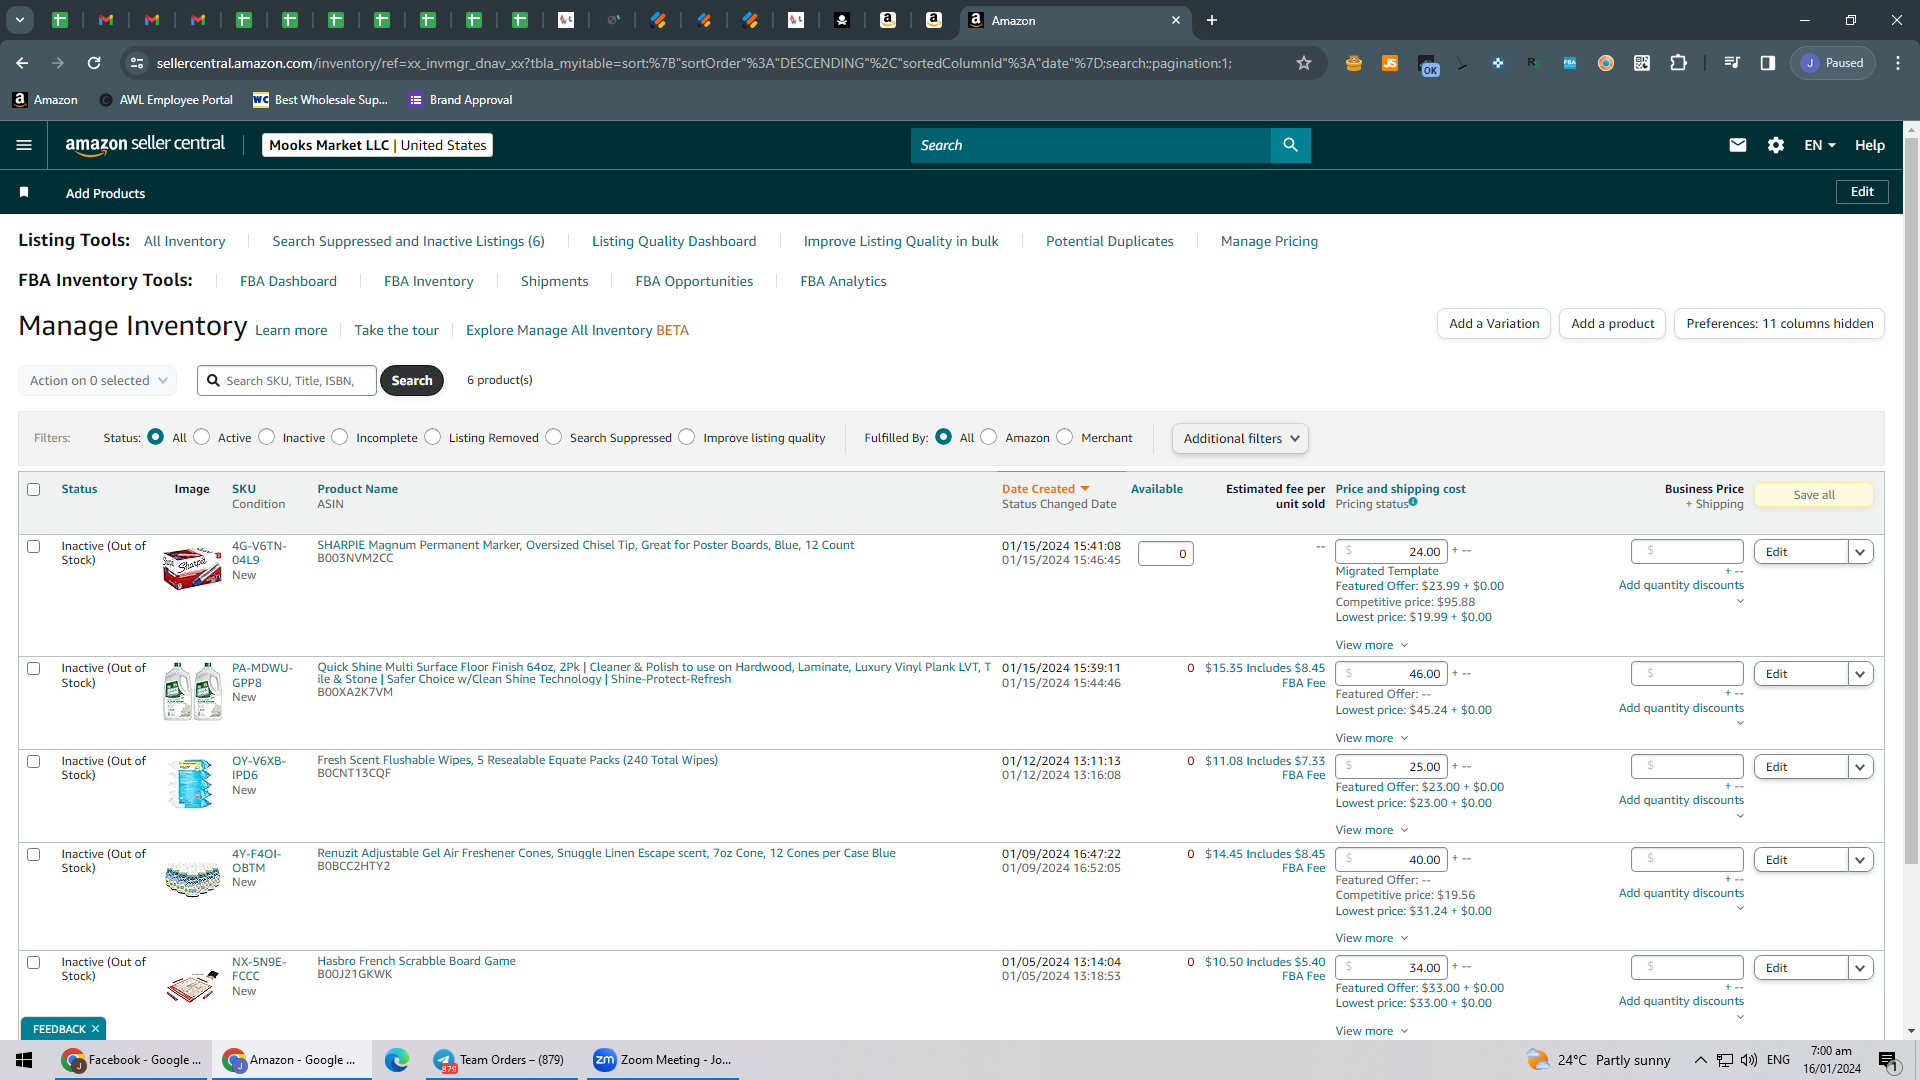Check the select-all checkbox in table header

click(34, 490)
